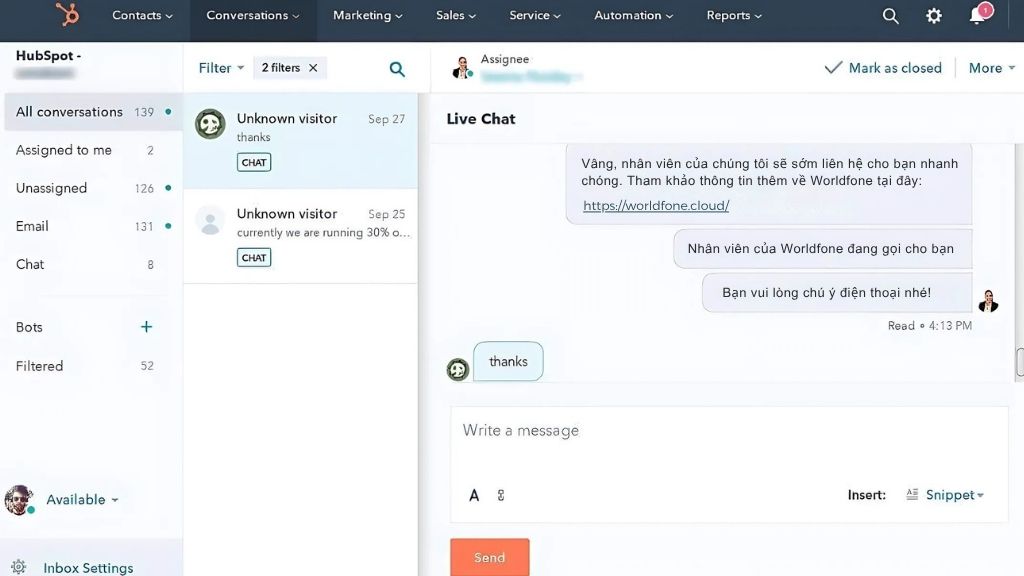Click the HubSpot sprocket logo
The width and height of the screenshot is (1024, 576).
(67, 14)
